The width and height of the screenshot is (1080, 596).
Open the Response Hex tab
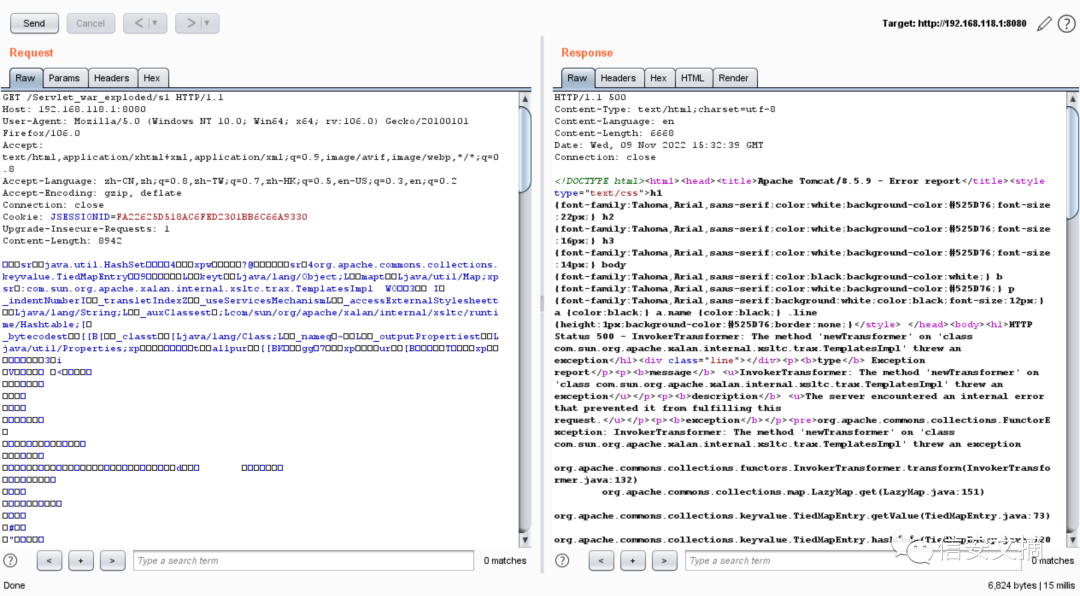tap(658, 78)
